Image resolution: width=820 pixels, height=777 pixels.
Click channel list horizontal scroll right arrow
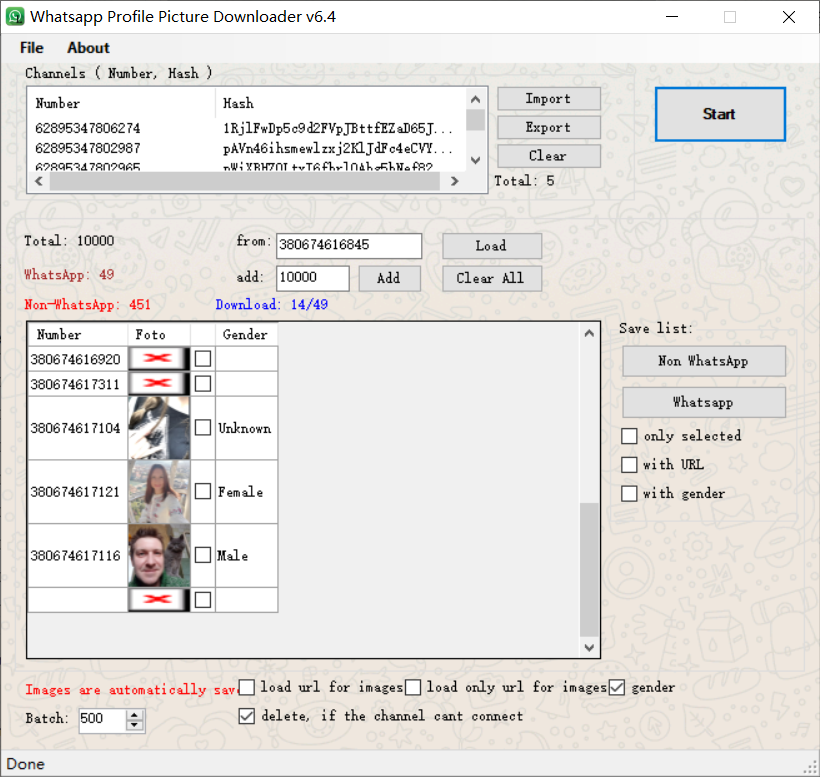454,181
